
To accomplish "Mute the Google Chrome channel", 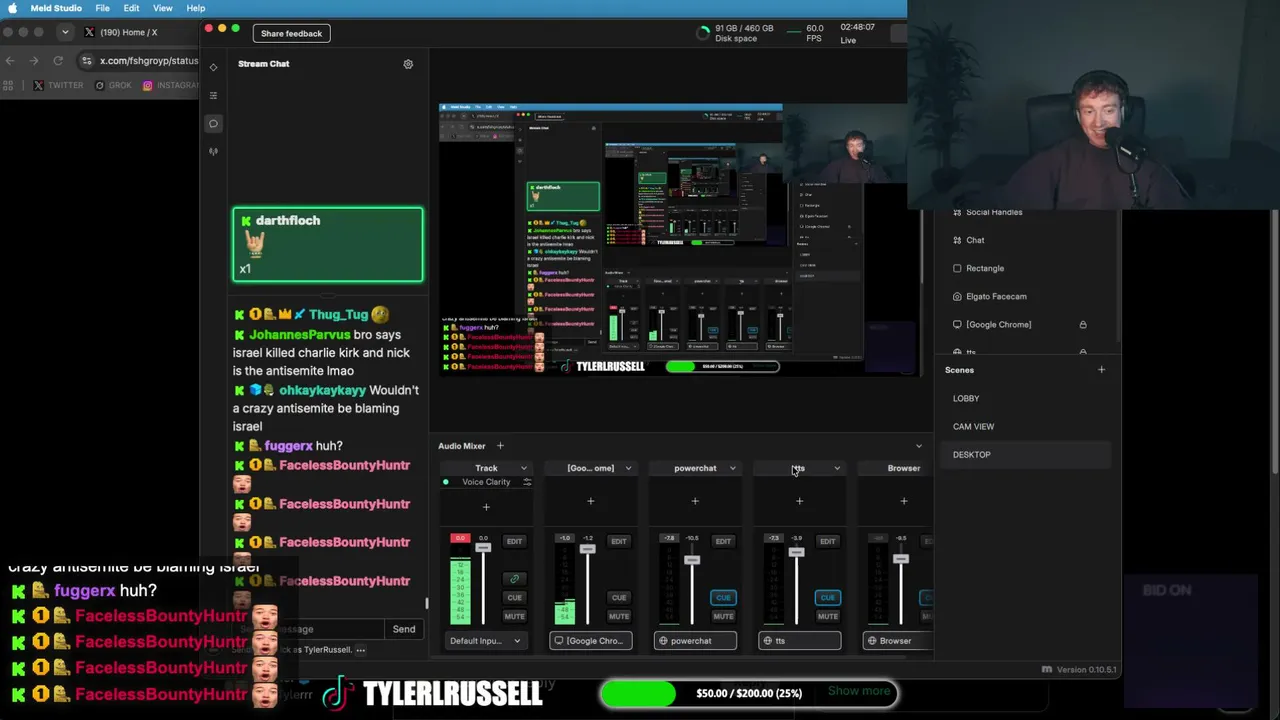I will tap(619, 616).
